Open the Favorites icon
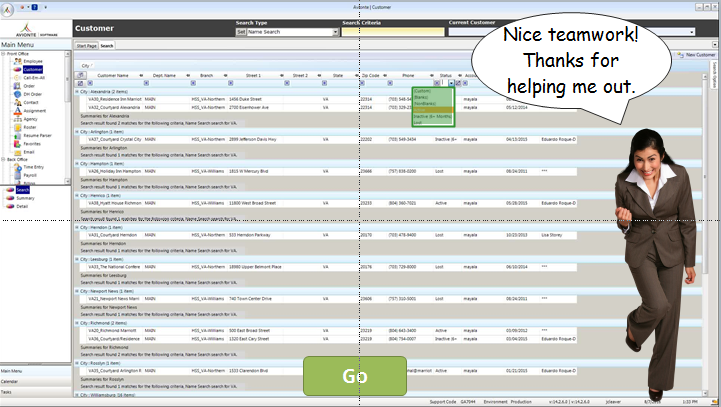 click(18, 144)
